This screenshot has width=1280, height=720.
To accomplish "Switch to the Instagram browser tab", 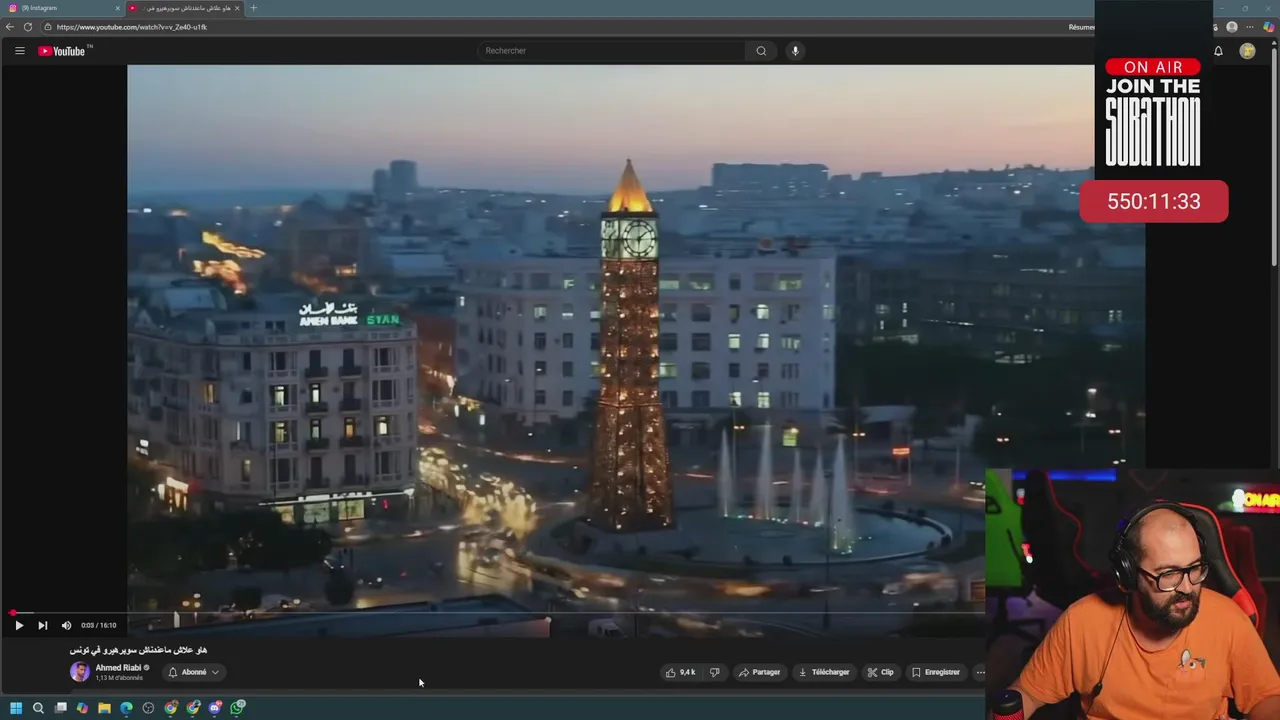I will click(62, 8).
